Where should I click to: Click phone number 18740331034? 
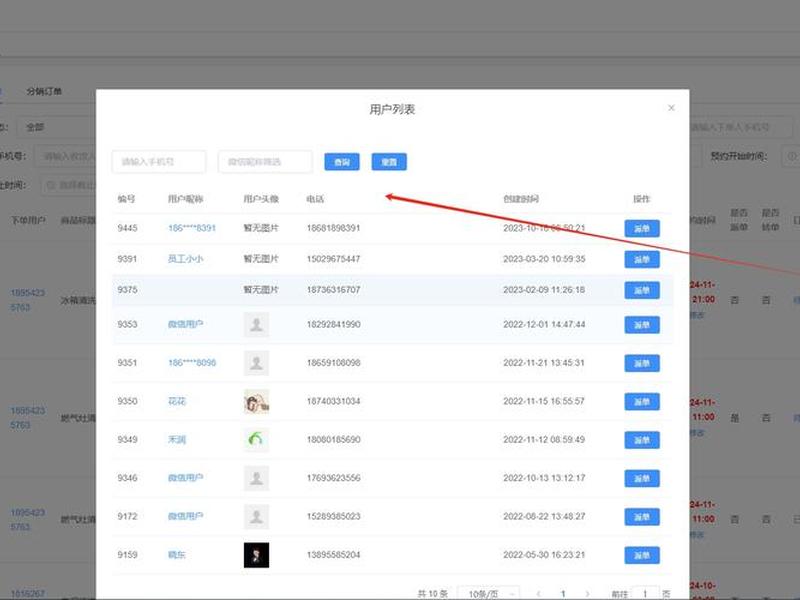(334, 401)
